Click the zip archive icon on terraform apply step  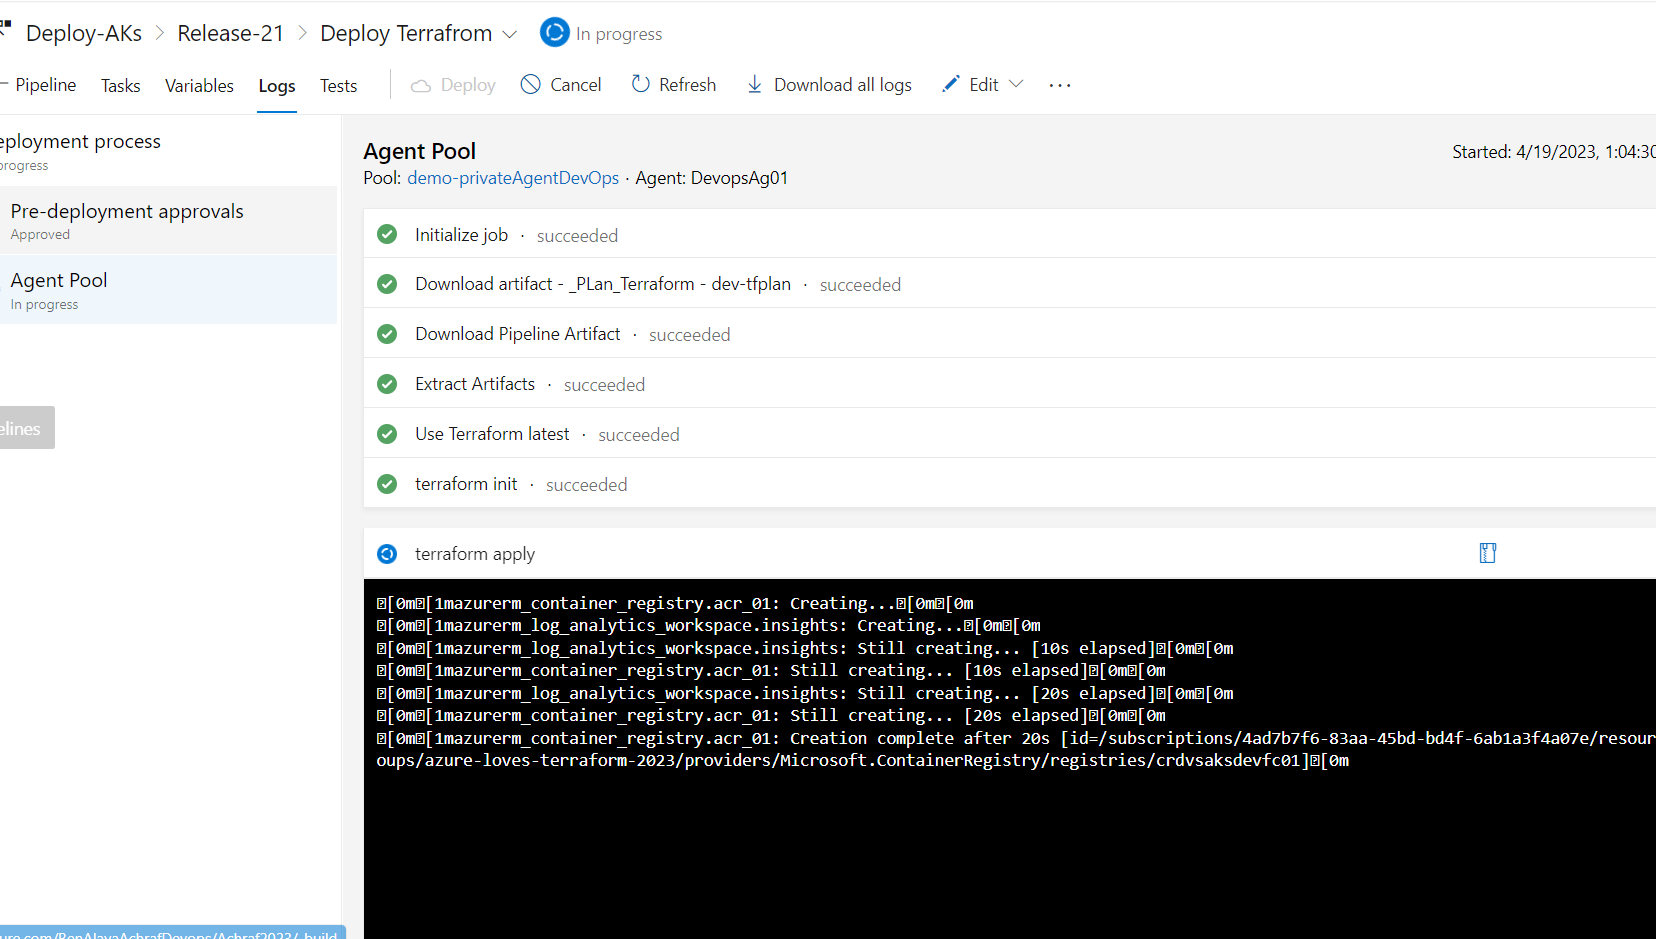1487,552
